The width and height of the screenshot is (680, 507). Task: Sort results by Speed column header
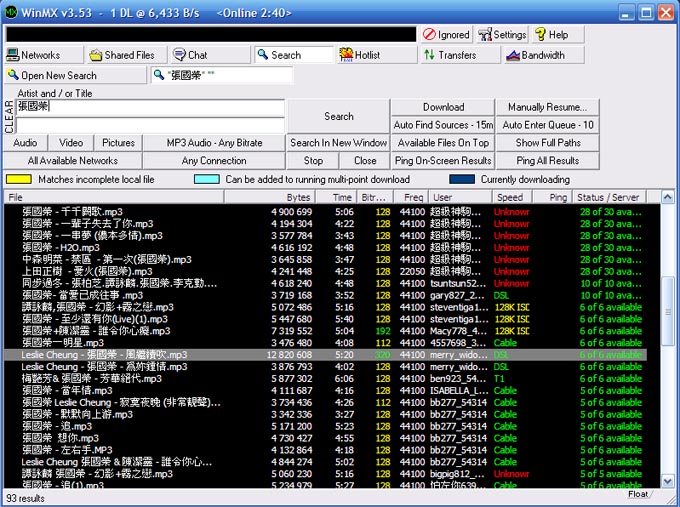[512, 197]
